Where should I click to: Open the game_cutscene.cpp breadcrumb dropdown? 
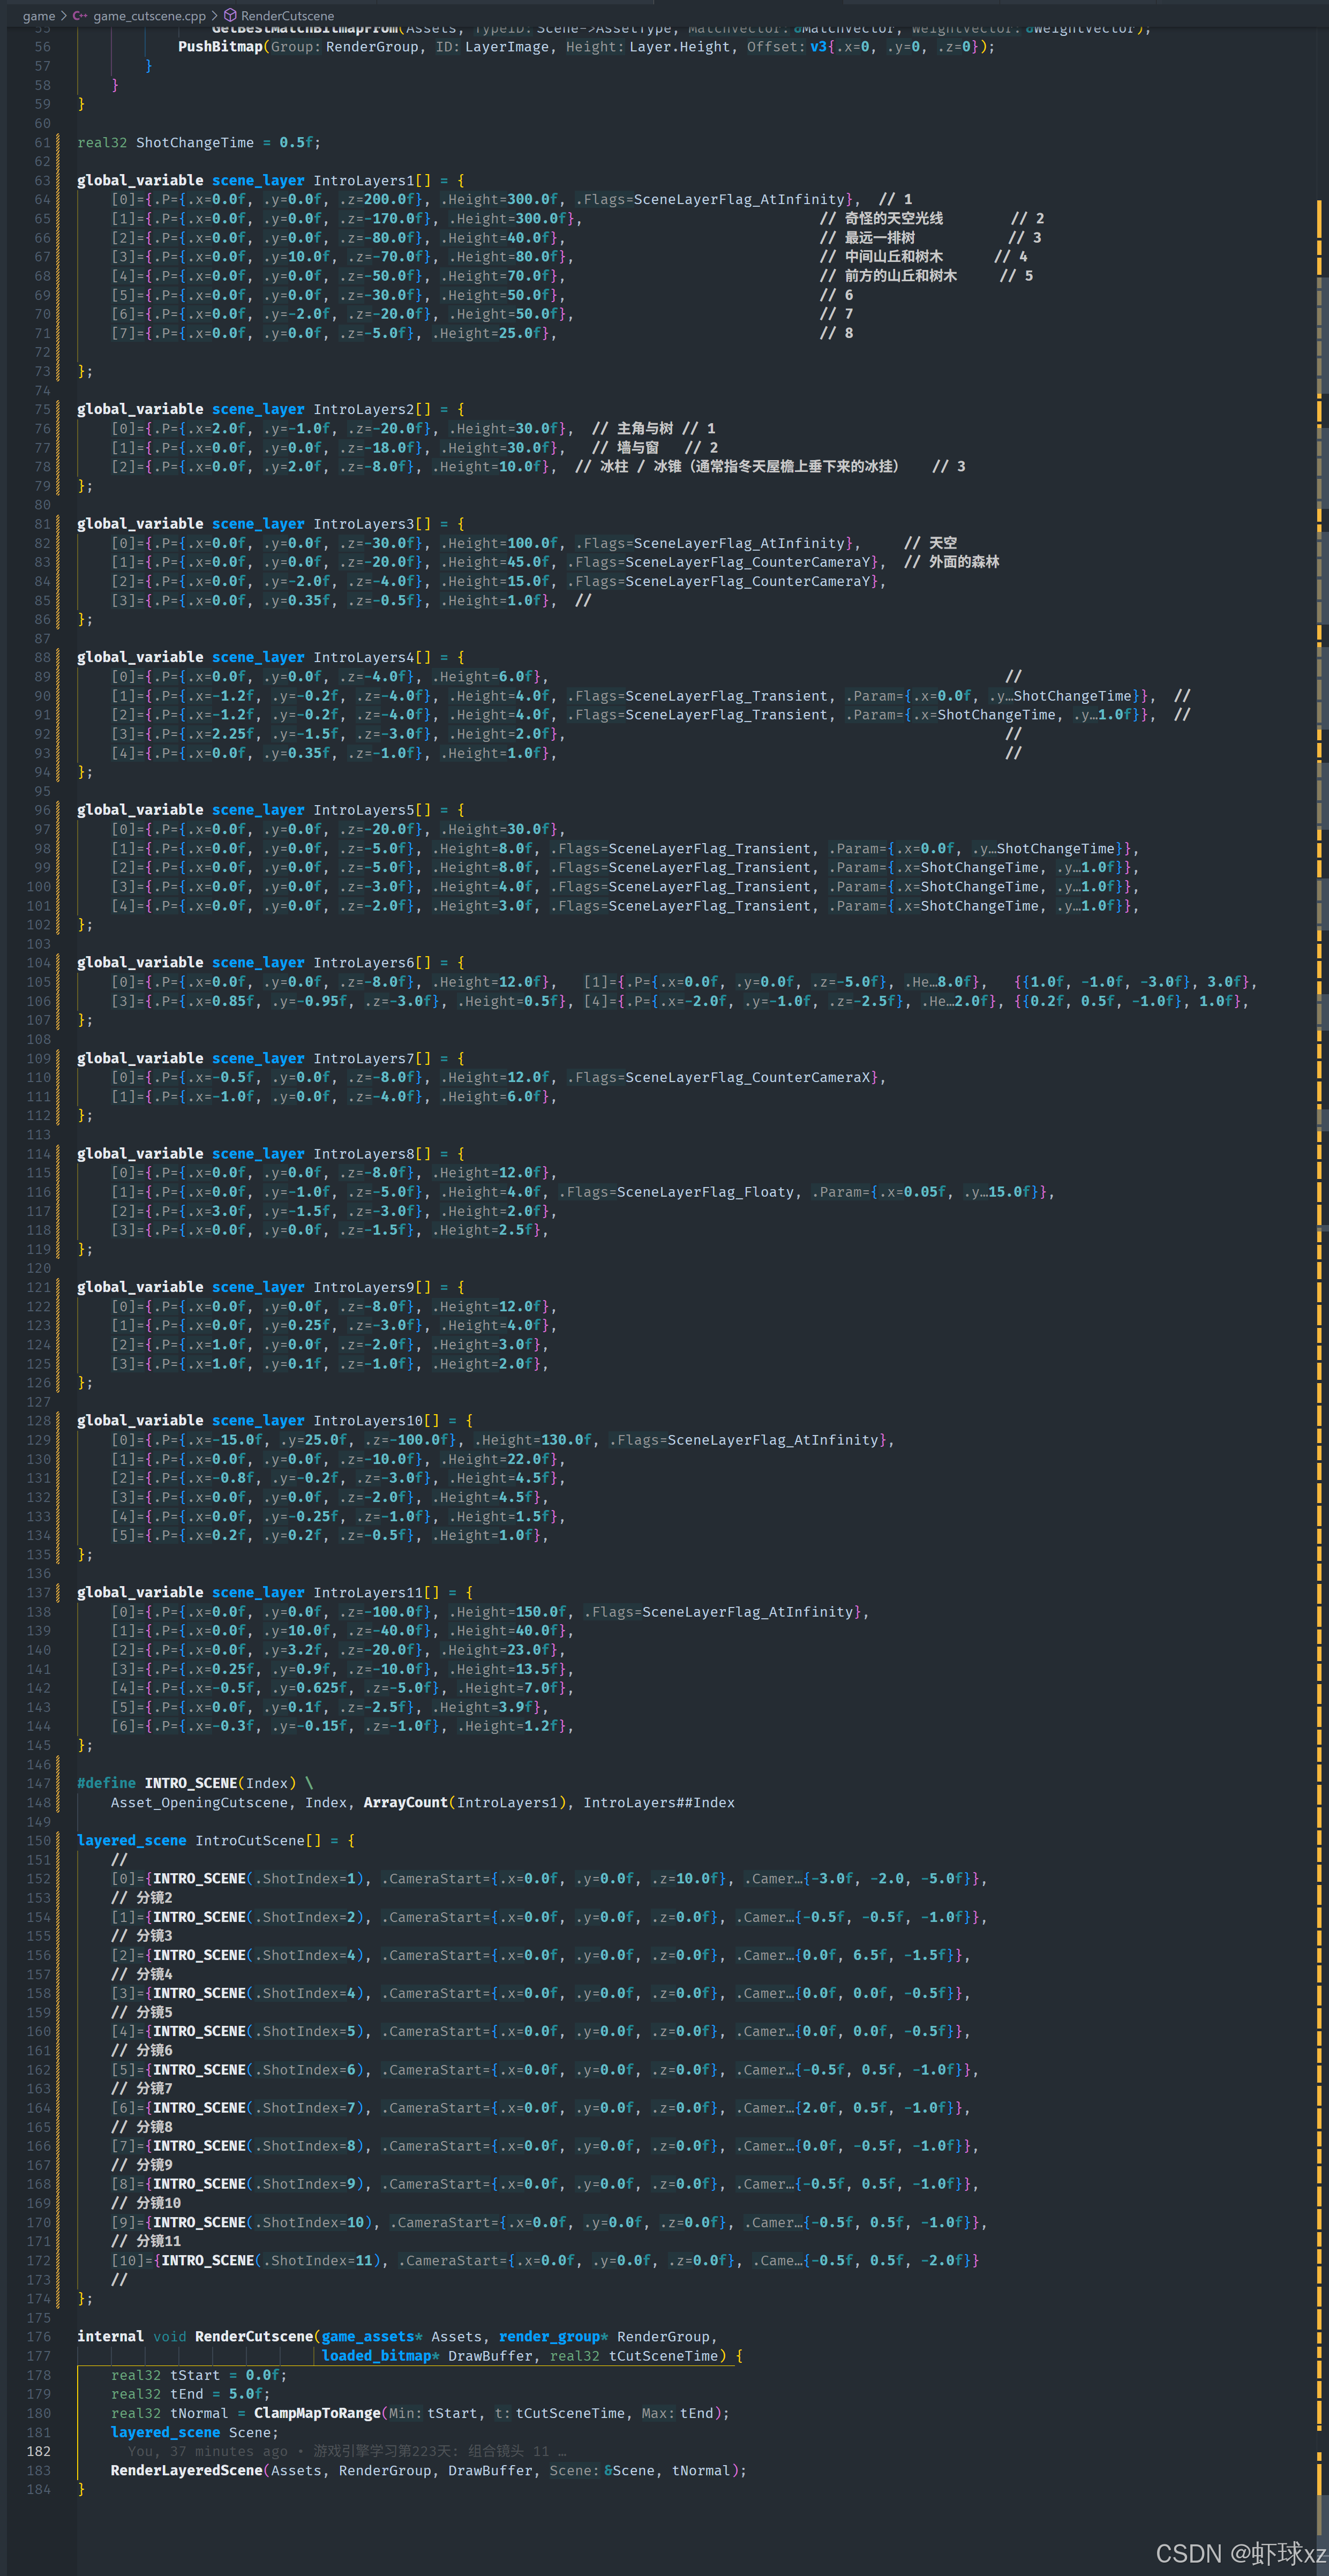[149, 16]
